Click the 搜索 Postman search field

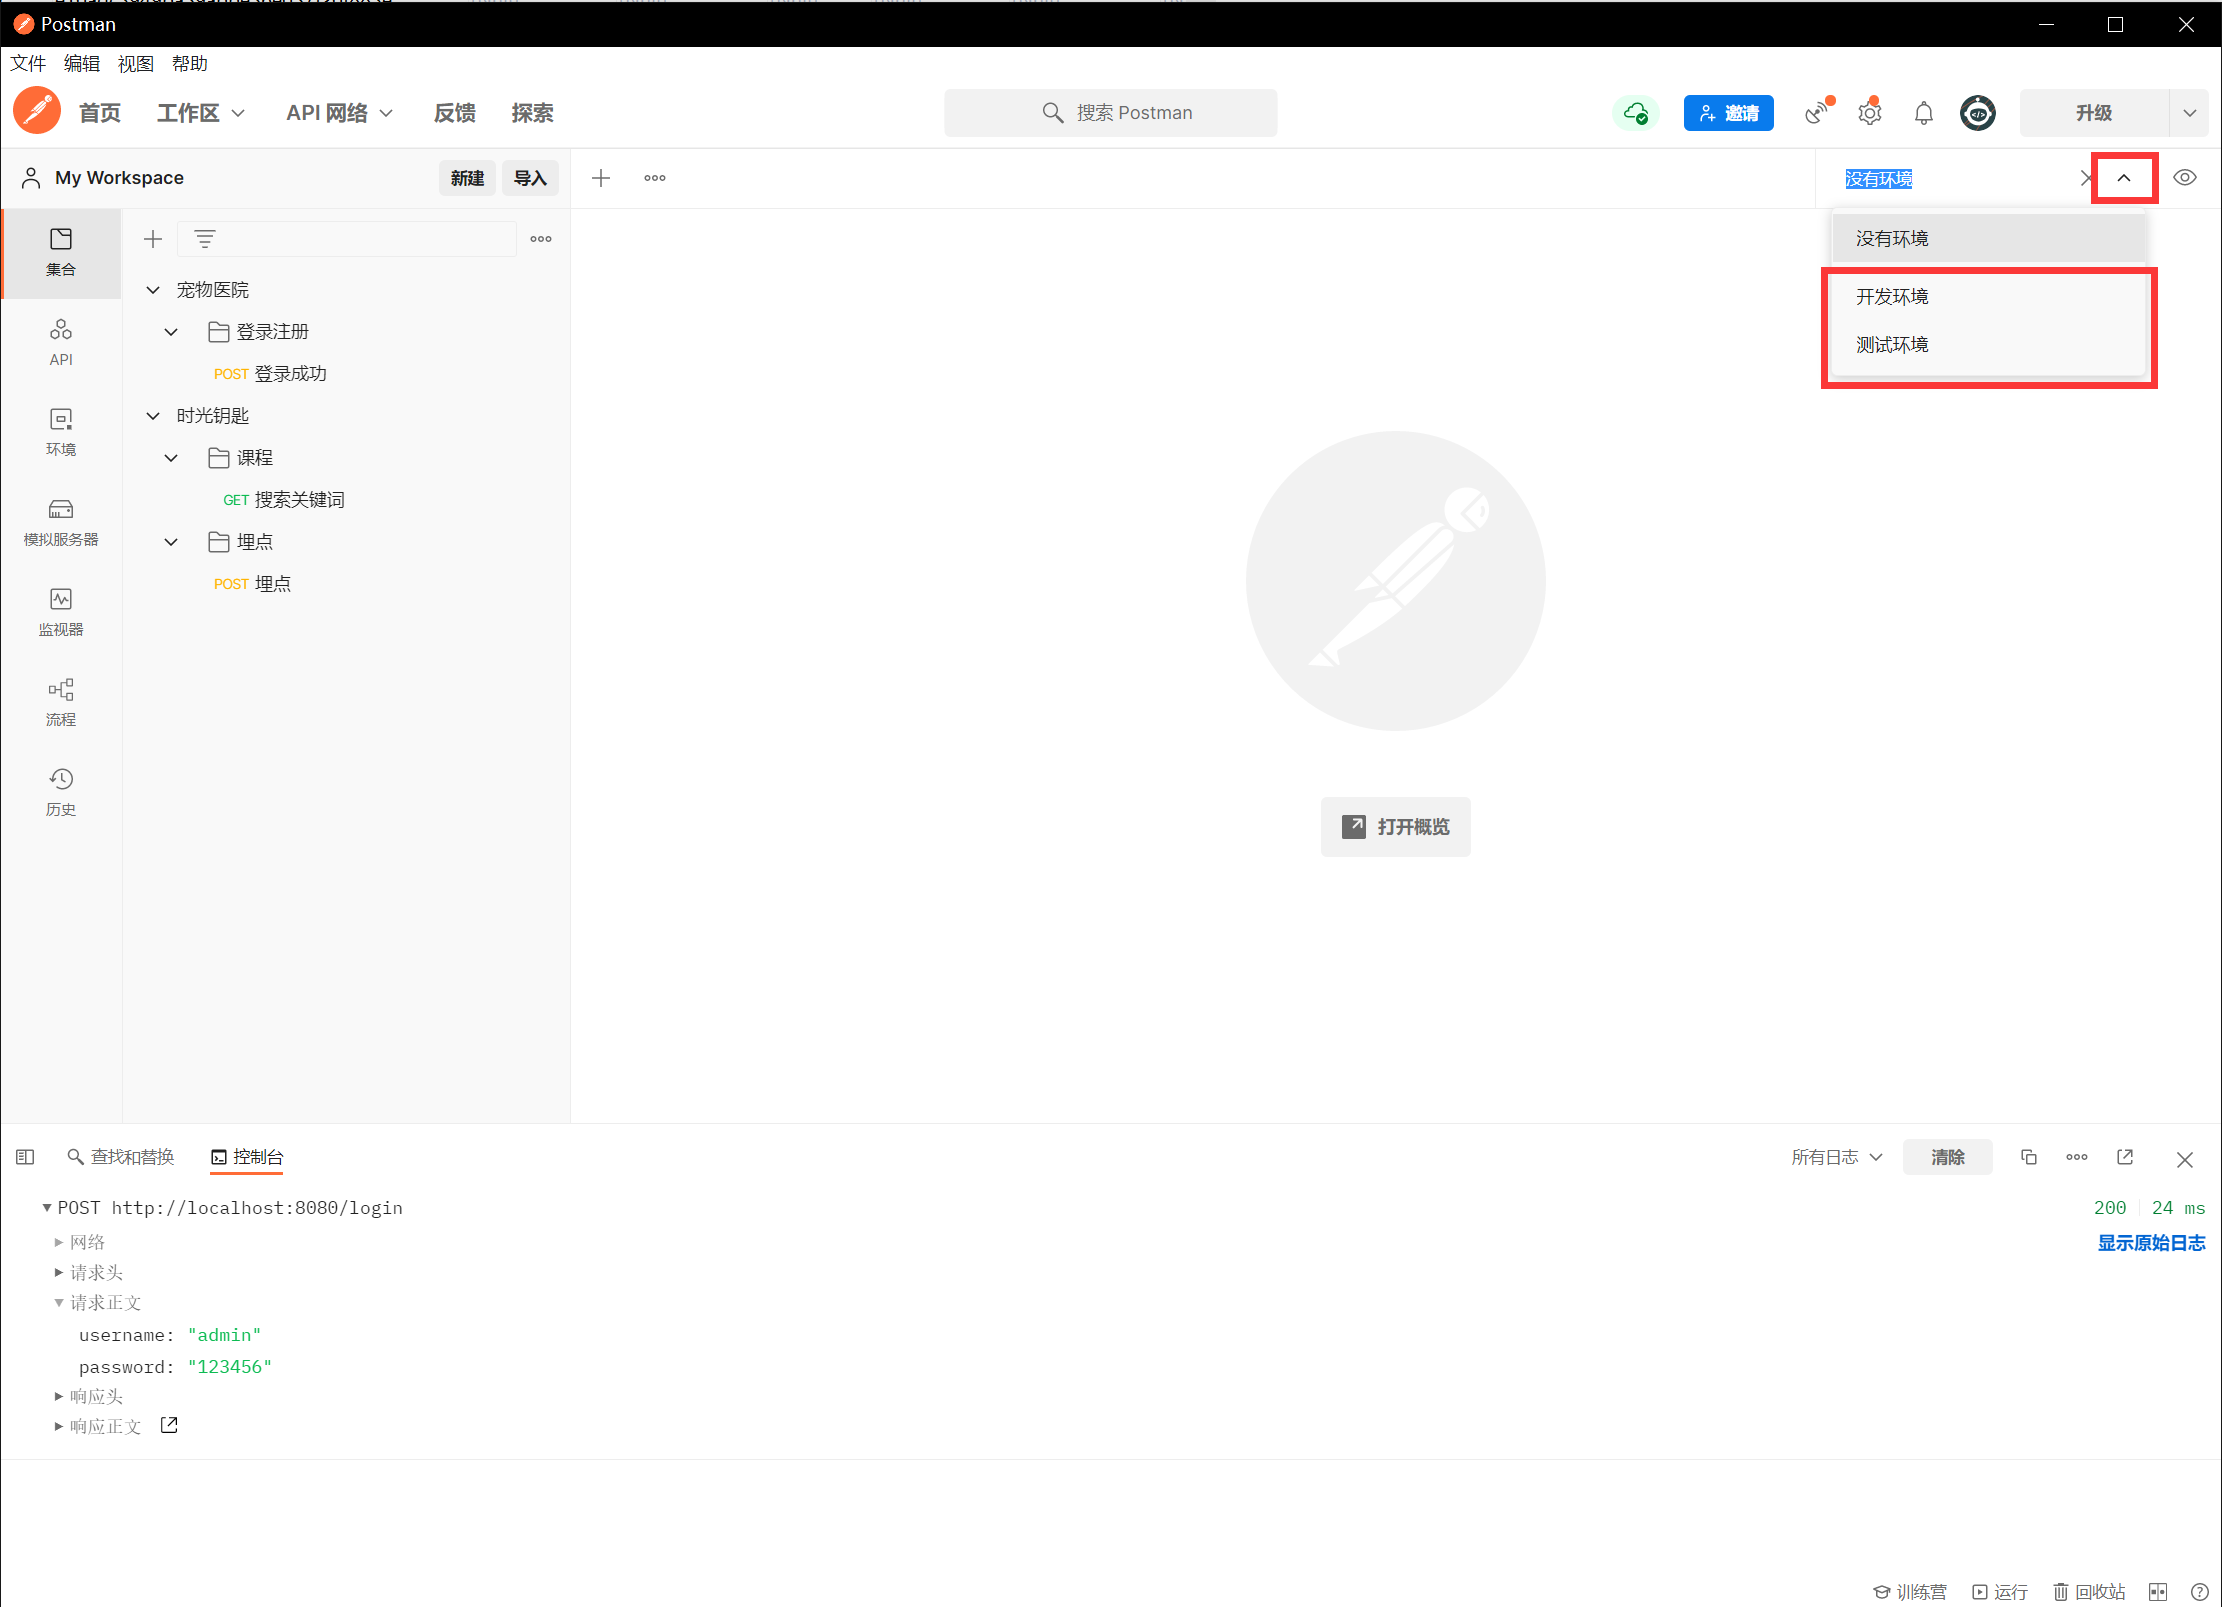(x=1110, y=113)
